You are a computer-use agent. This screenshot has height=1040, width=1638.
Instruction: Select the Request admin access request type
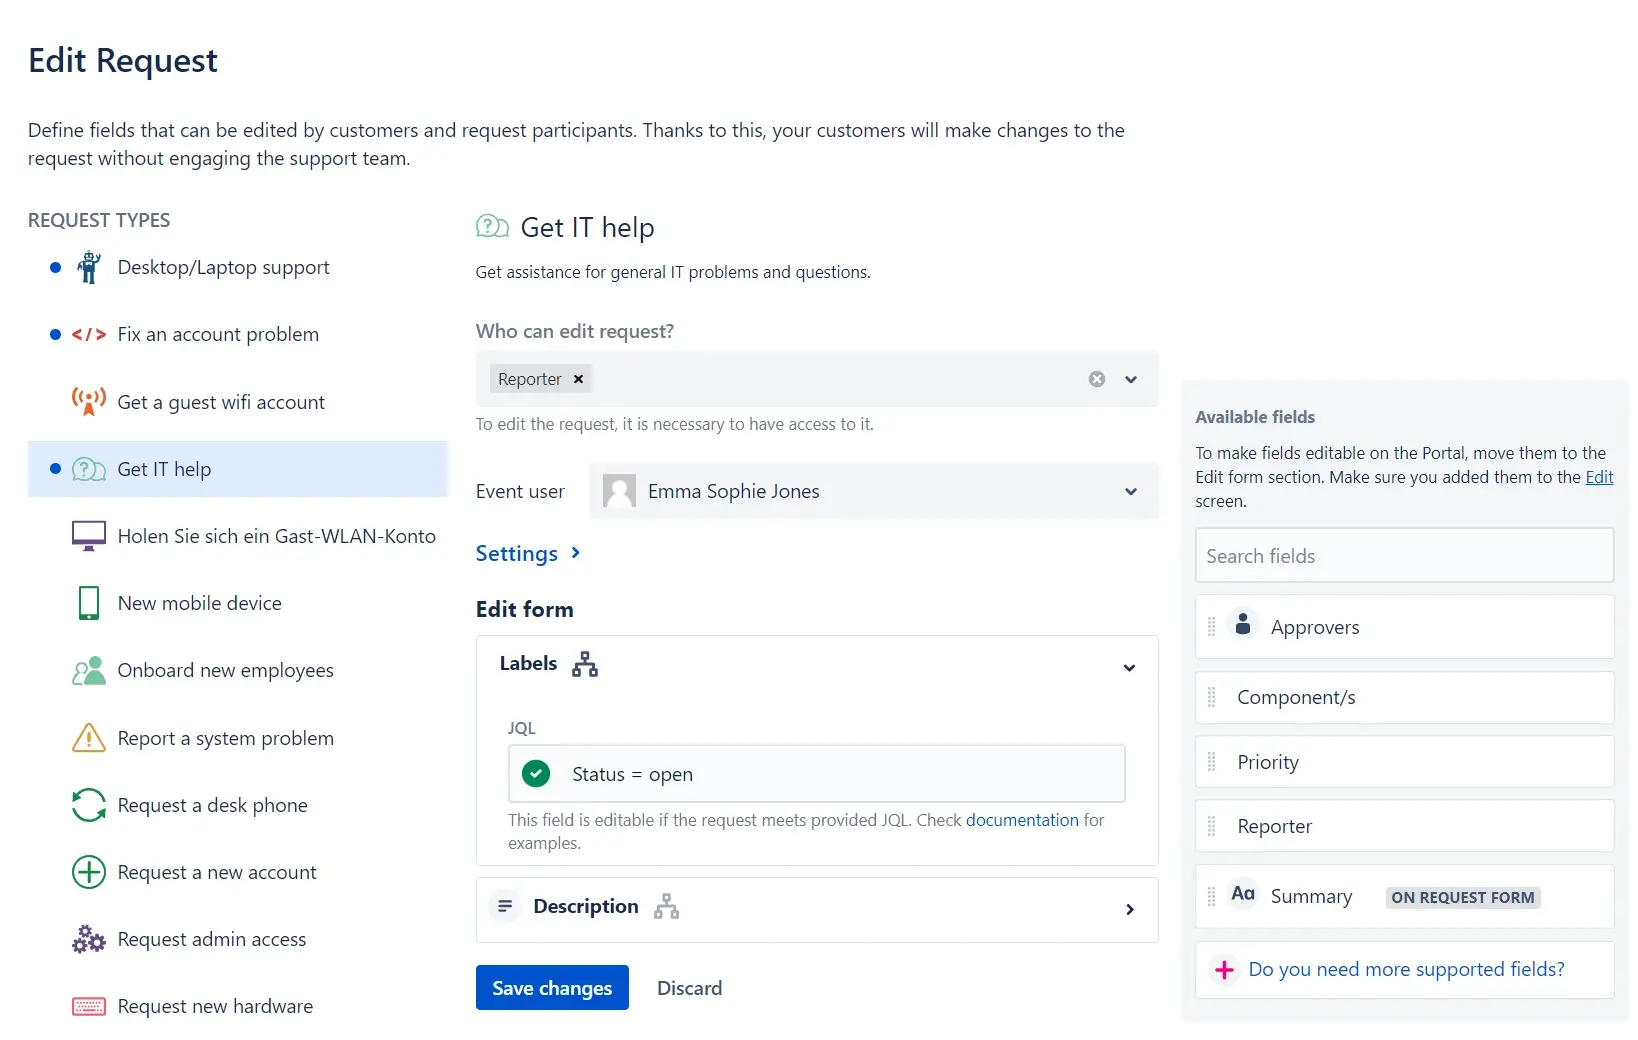coord(211,939)
